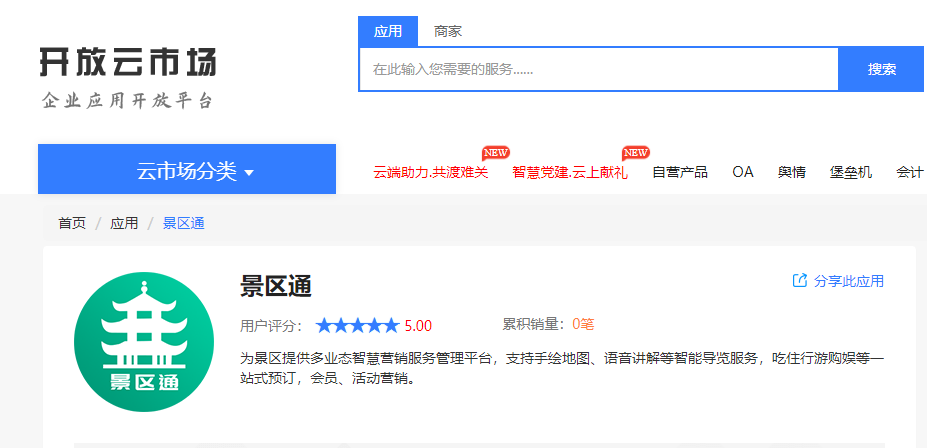Select 舆情 from the navigation bar

(x=792, y=172)
